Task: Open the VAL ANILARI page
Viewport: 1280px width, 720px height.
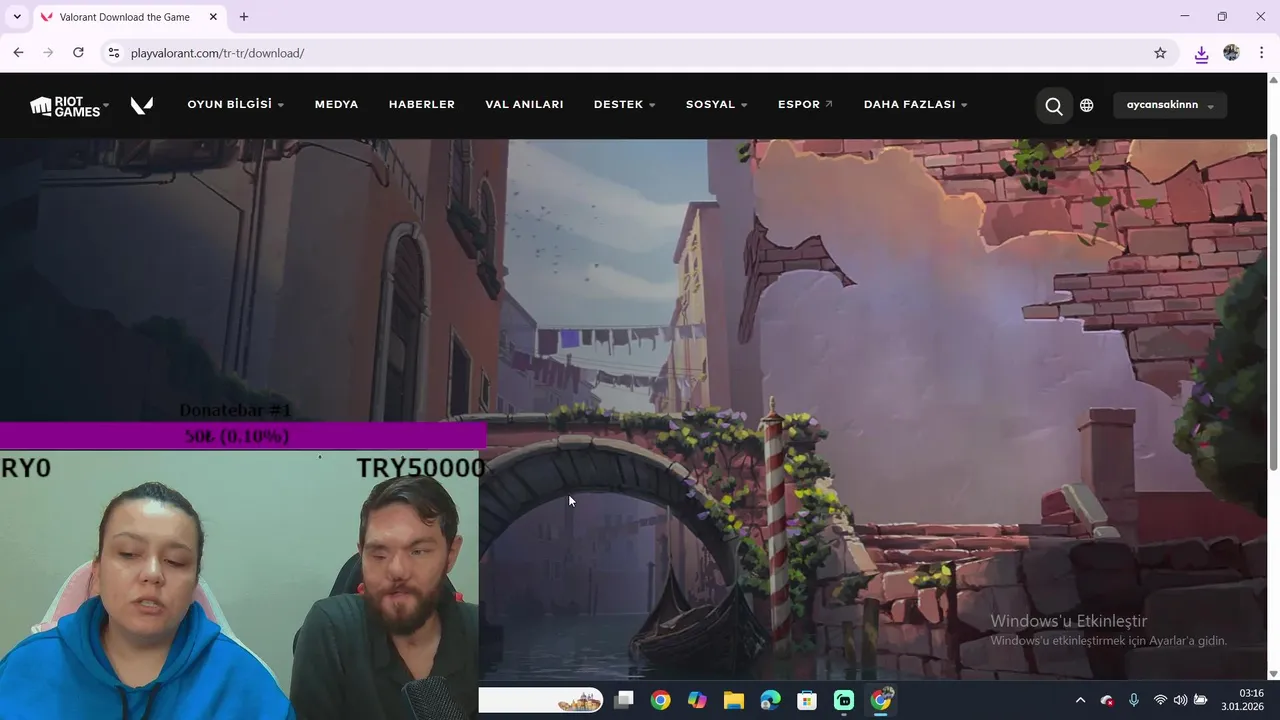Action: click(x=524, y=105)
